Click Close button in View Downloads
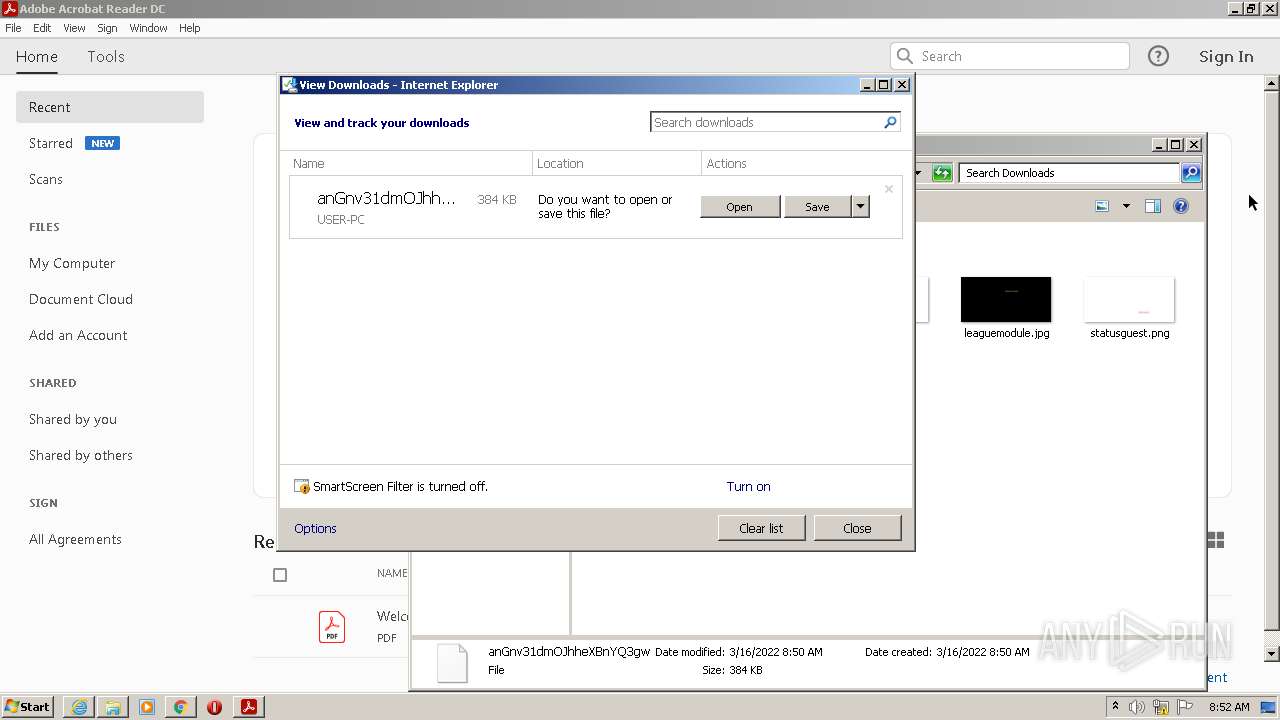 [x=857, y=528]
